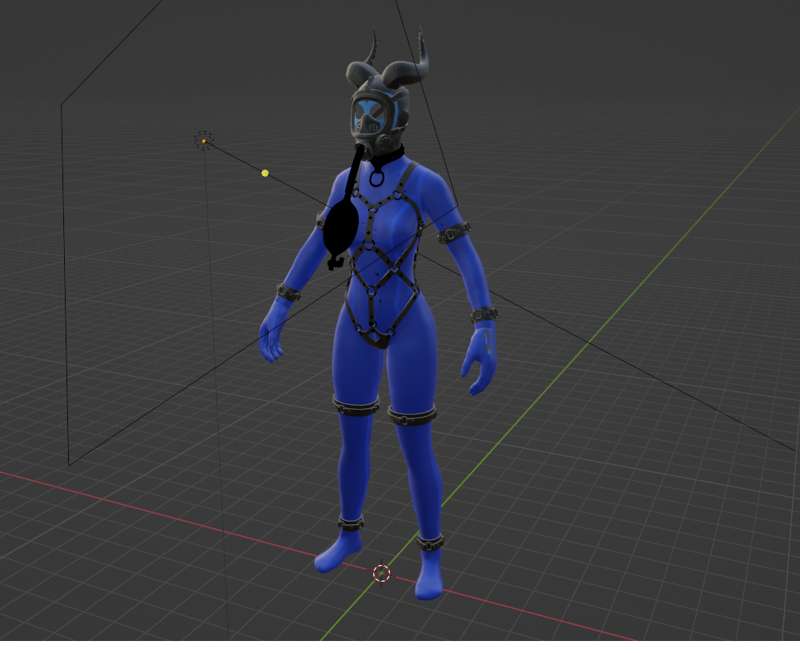Click the wrist cuff on the screen-left arm
The height and width of the screenshot is (653, 800).
click(x=289, y=293)
